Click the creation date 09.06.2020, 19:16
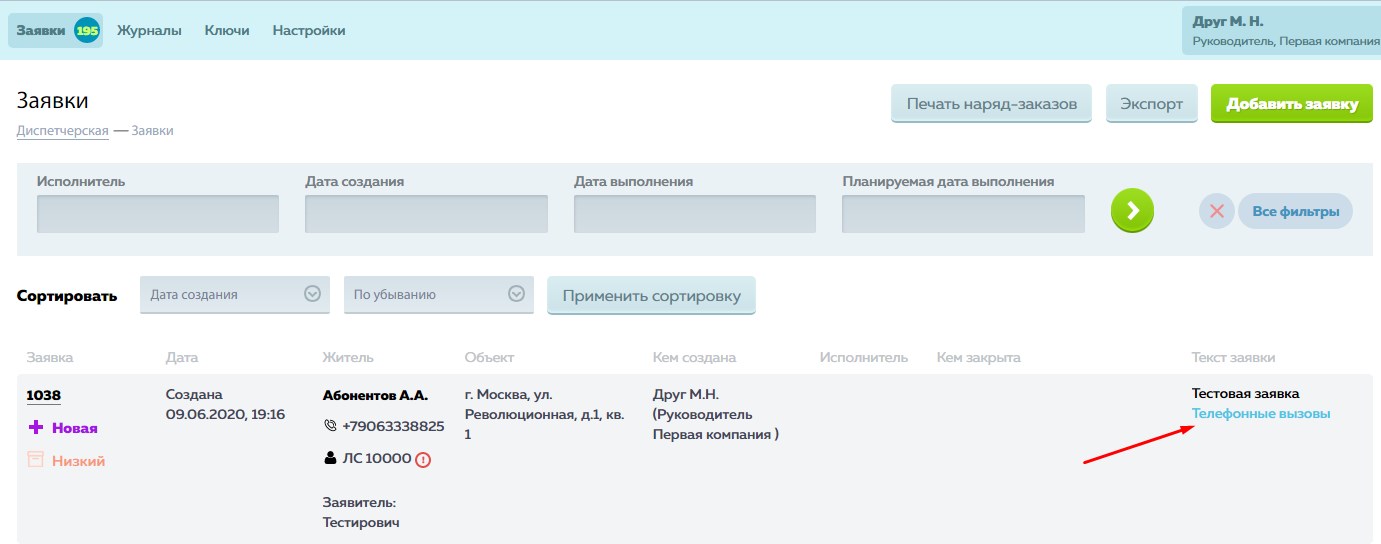Image resolution: width=1381 pixels, height=544 pixels. pos(225,414)
